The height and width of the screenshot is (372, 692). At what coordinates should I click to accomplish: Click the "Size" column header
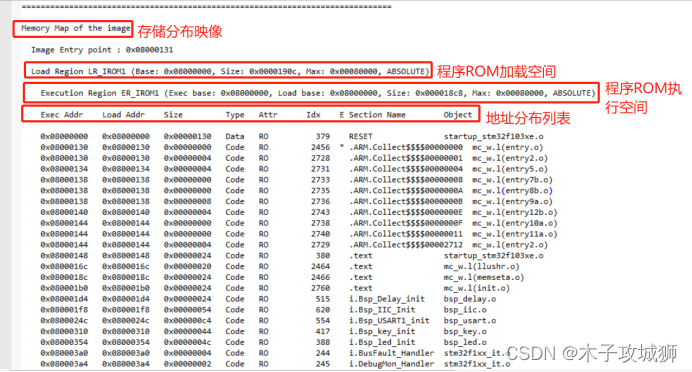(173, 115)
